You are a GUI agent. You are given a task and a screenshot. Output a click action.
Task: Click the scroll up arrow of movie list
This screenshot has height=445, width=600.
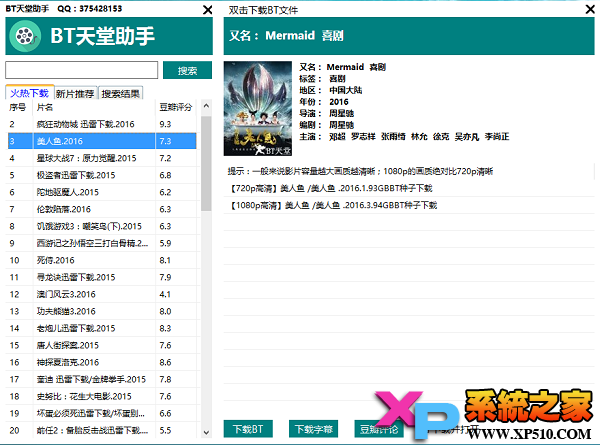click(206, 106)
